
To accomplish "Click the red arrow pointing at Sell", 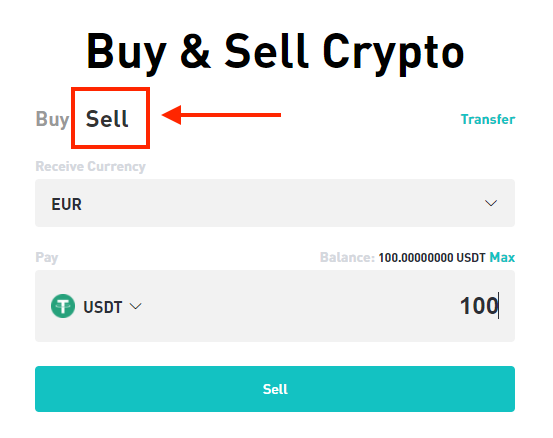I will pos(221,115).
